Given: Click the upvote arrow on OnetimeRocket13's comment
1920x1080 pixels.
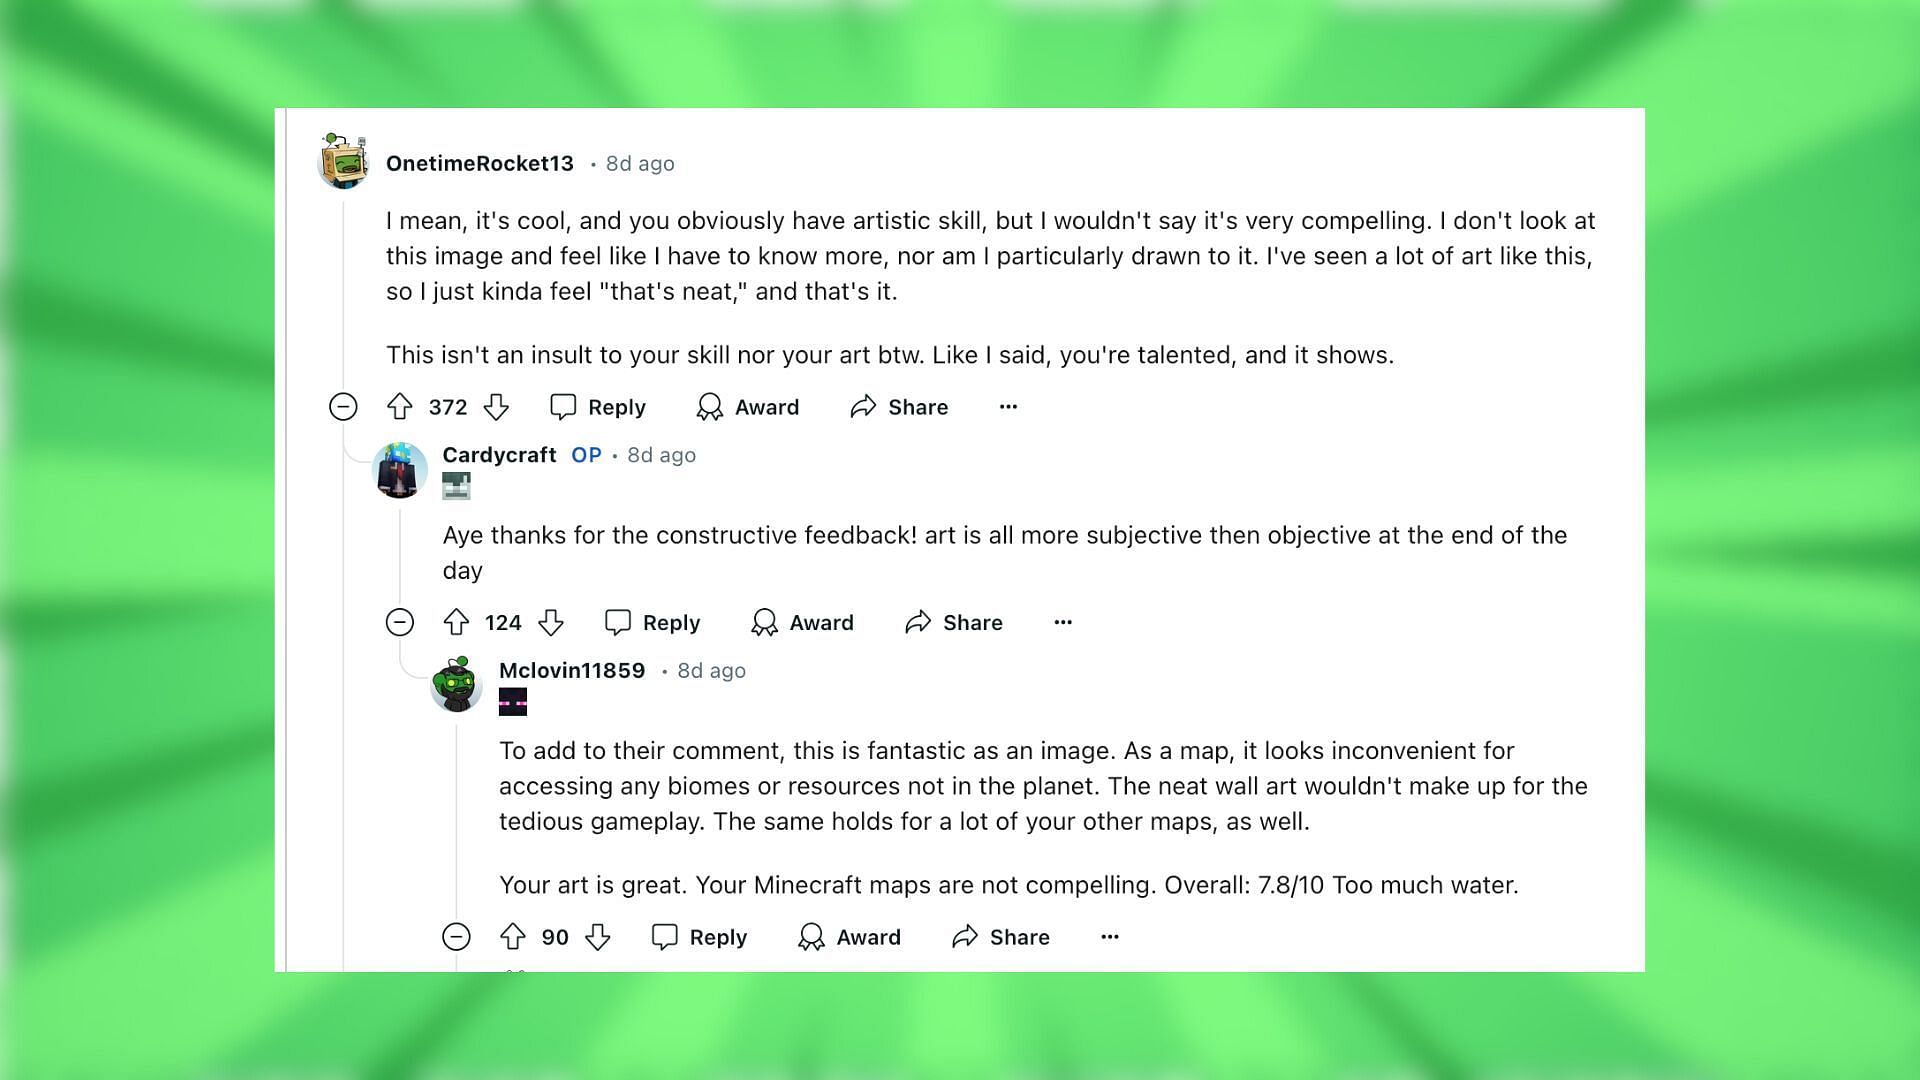Looking at the screenshot, I should pos(398,406).
